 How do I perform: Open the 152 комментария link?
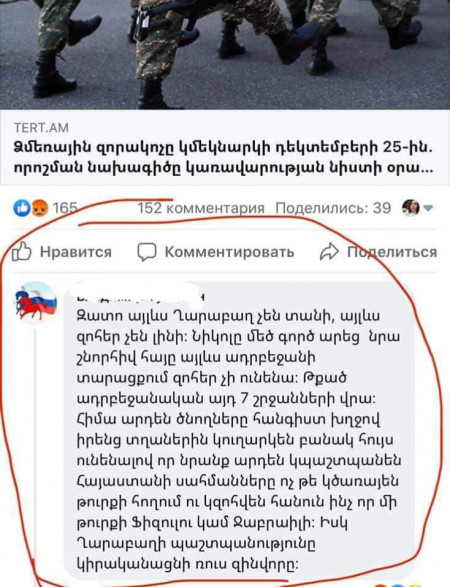201,208
